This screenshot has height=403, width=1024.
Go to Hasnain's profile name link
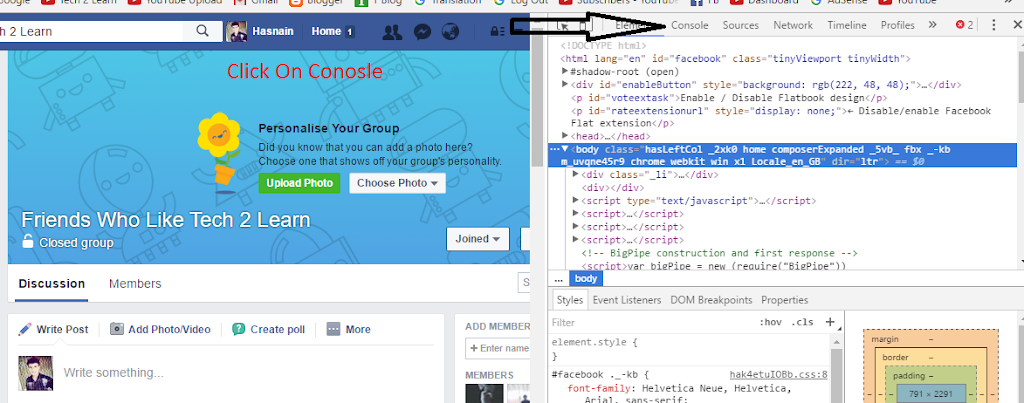[x=273, y=31]
